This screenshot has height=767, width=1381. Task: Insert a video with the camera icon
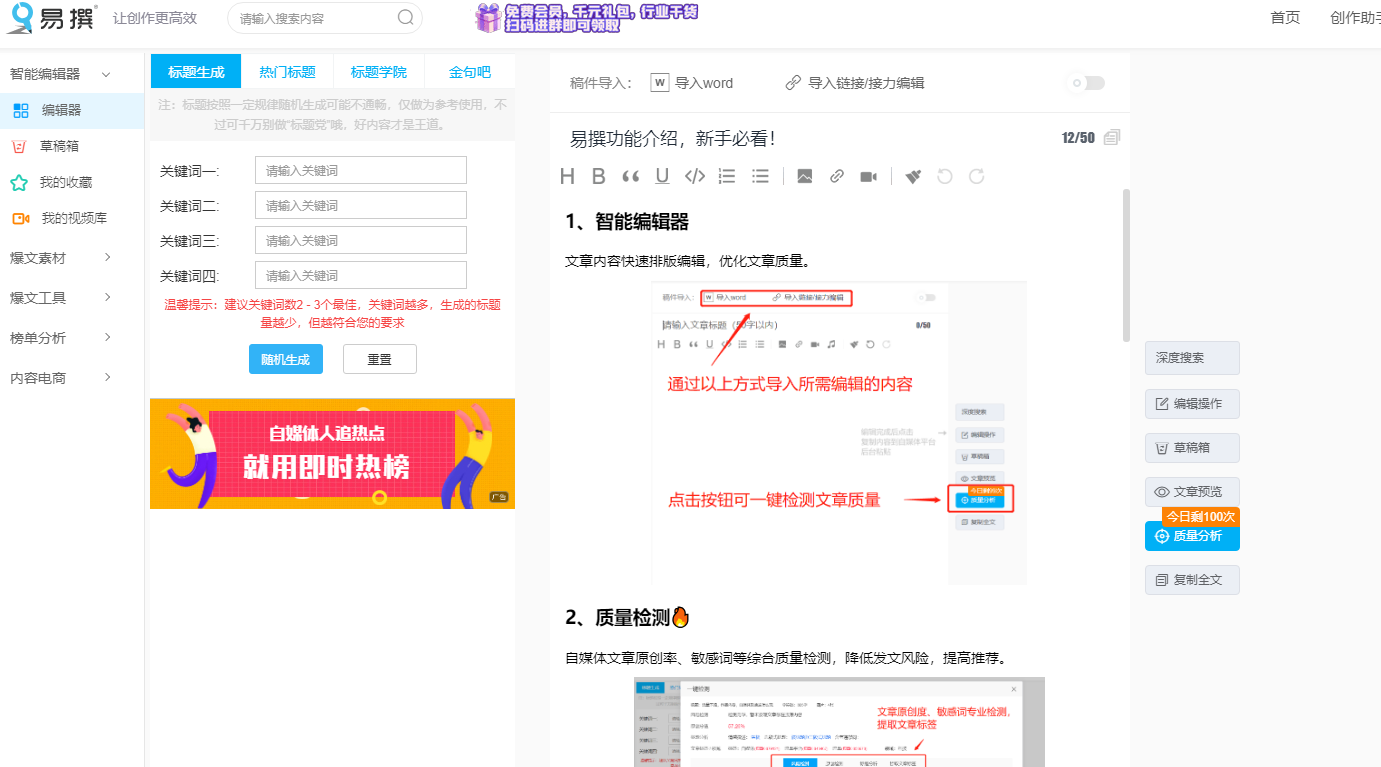click(x=868, y=176)
